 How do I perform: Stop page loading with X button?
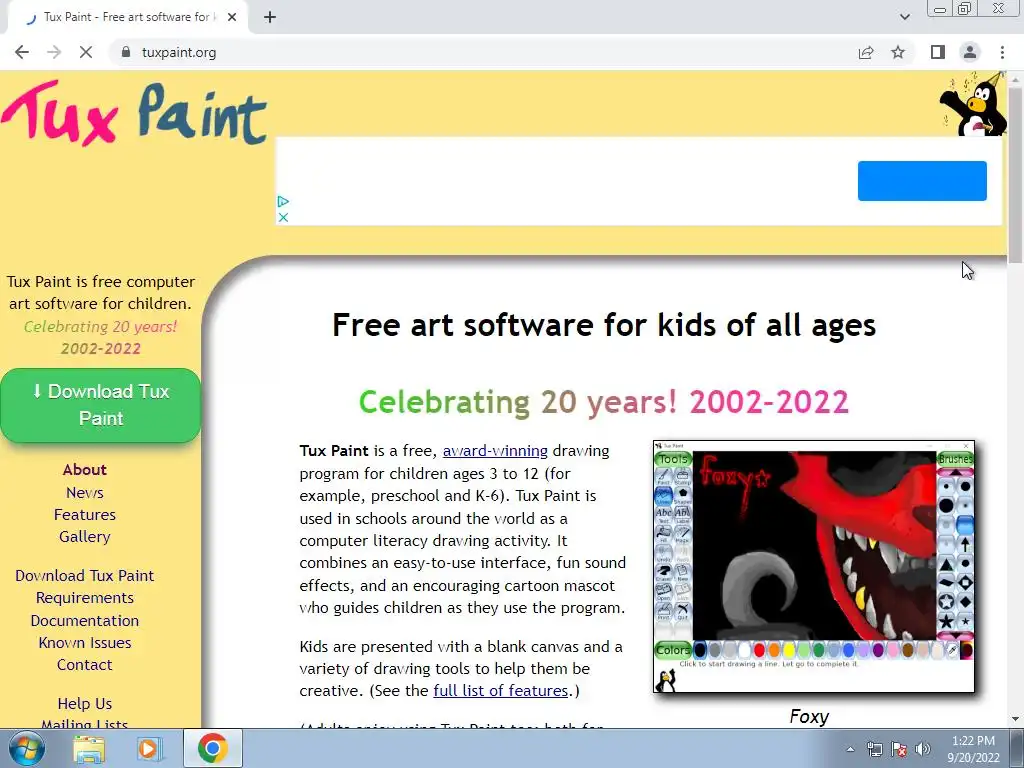[86, 52]
